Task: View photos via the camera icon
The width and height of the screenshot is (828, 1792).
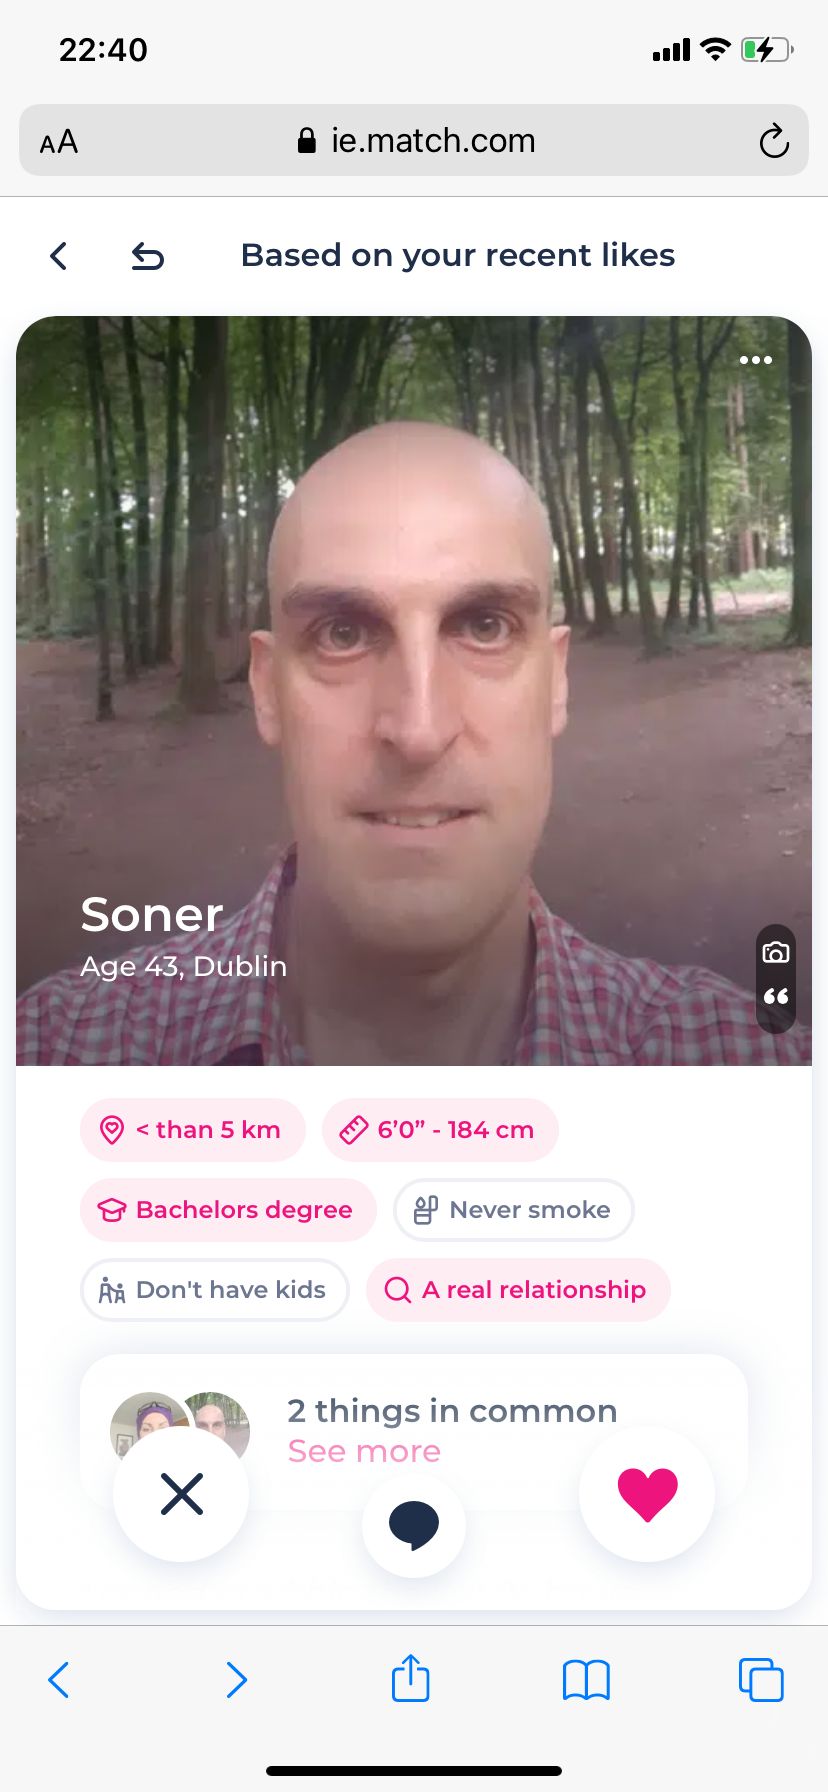Action: tap(776, 953)
